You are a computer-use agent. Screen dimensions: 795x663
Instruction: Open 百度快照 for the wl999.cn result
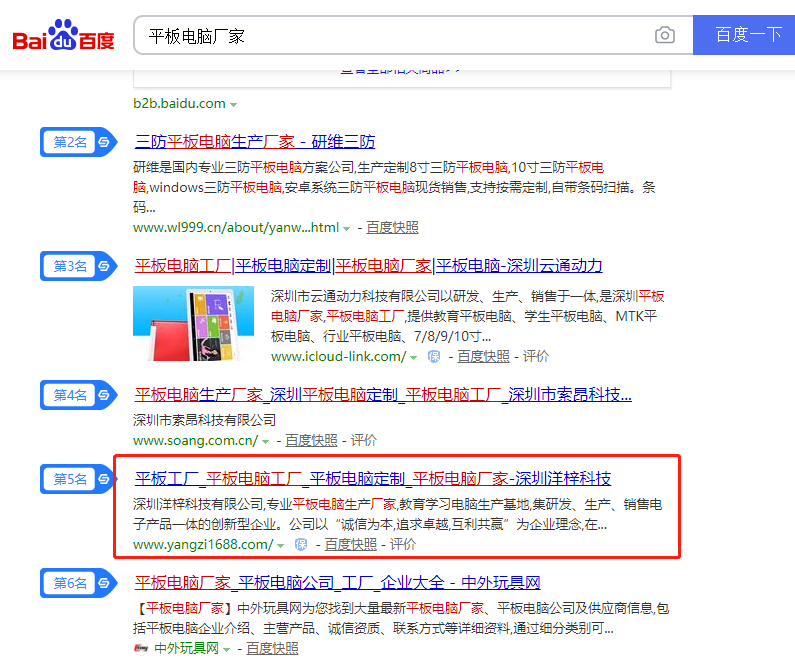tap(392, 228)
